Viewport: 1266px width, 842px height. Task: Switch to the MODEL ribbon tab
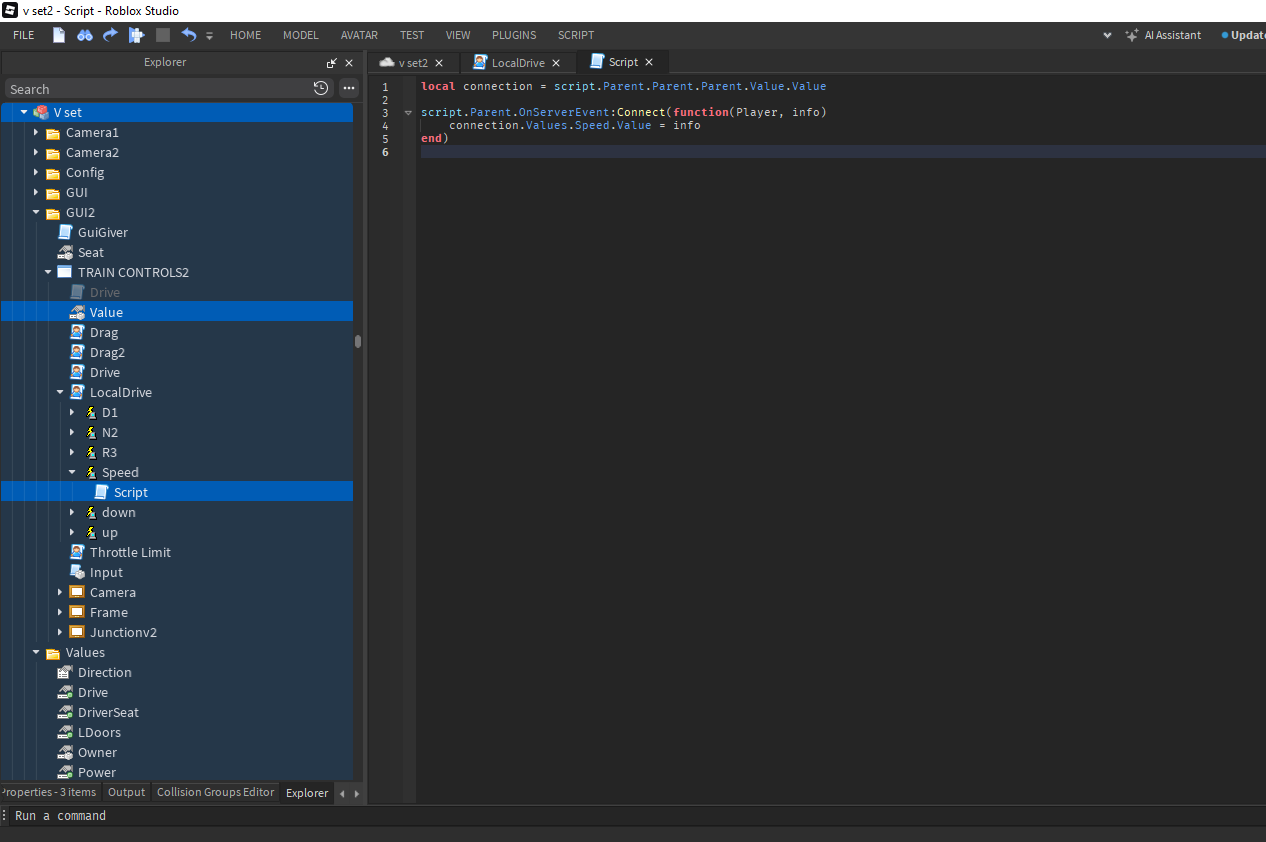(300, 34)
